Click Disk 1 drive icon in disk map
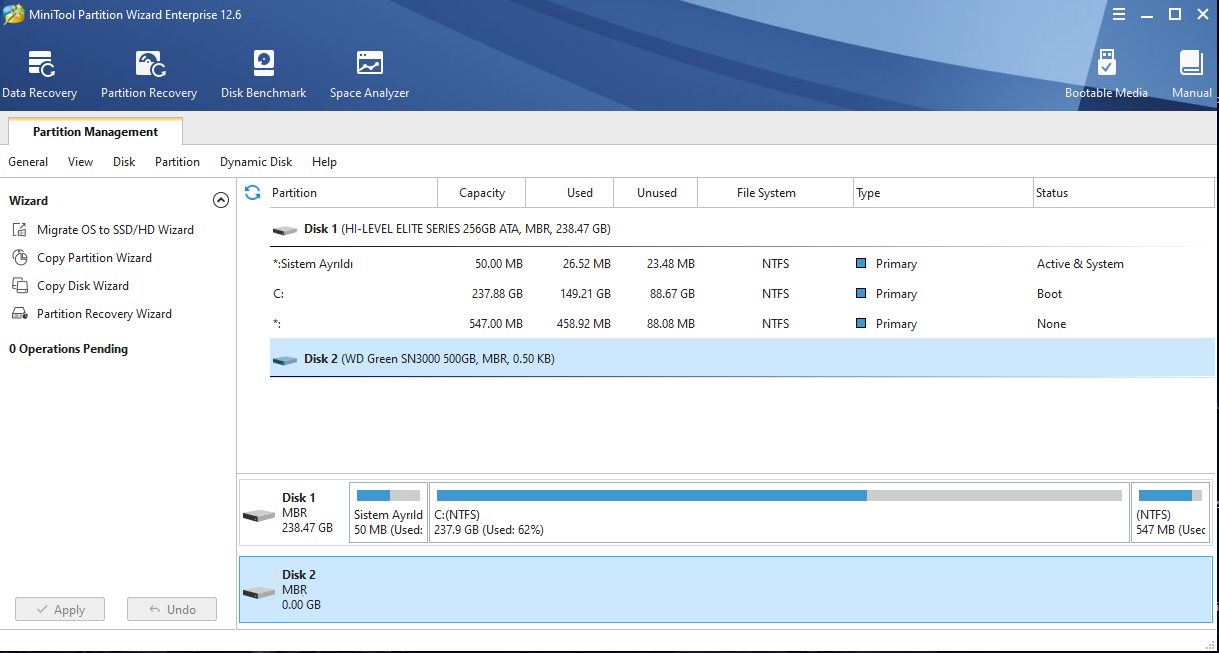Image resolution: width=1219 pixels, height=653 pixels. (x=258, y=515)
